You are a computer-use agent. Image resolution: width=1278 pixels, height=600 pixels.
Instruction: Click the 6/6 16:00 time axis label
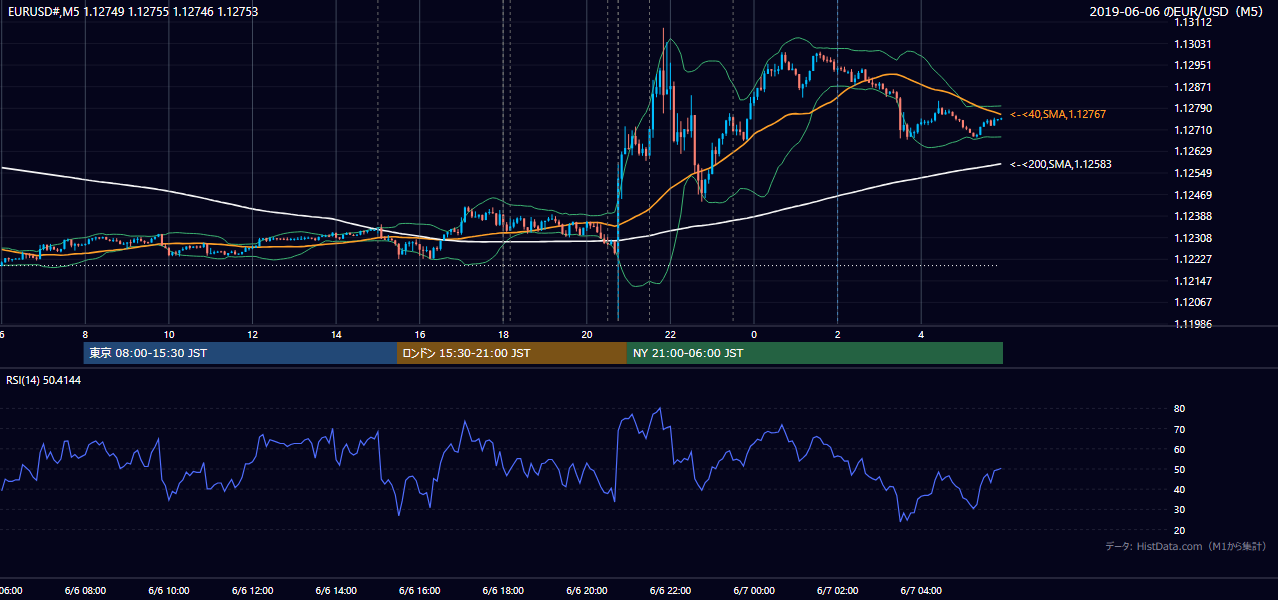coord(419,591)
